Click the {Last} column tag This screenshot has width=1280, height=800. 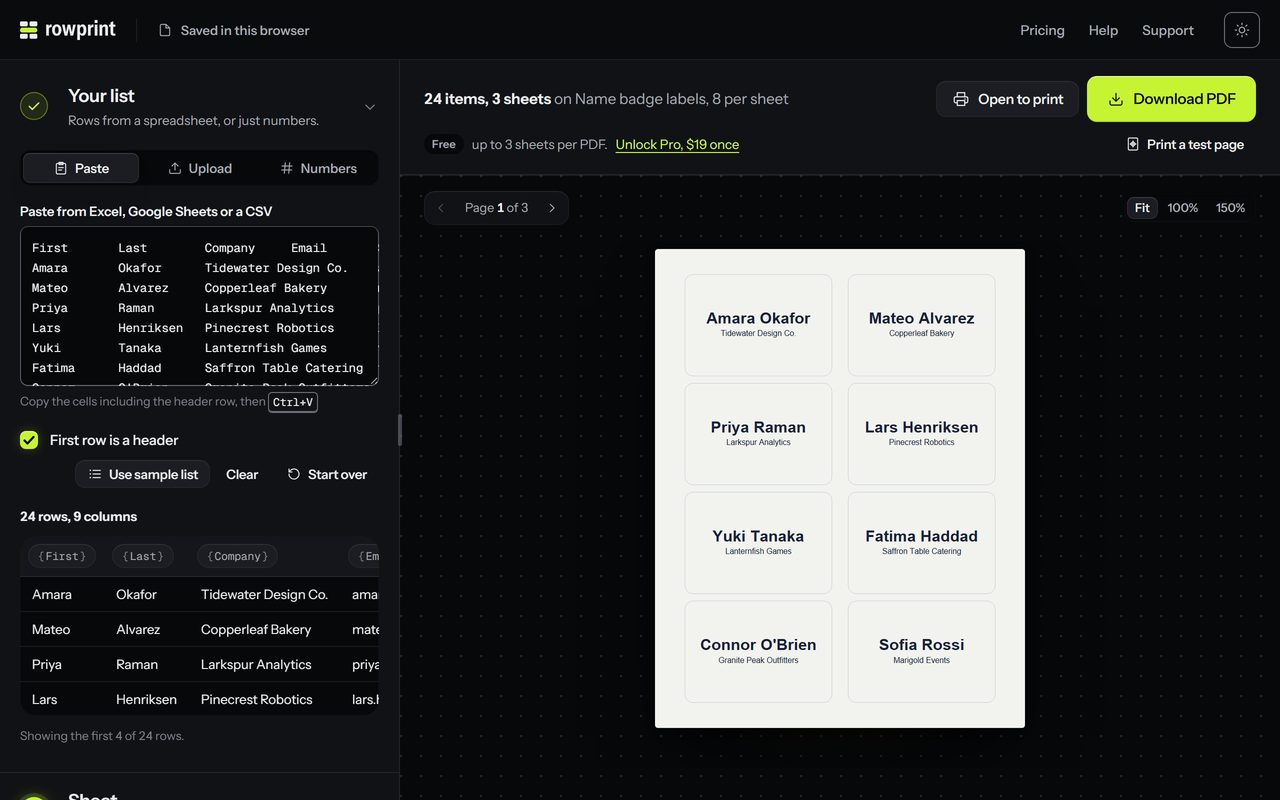point(142,556)
